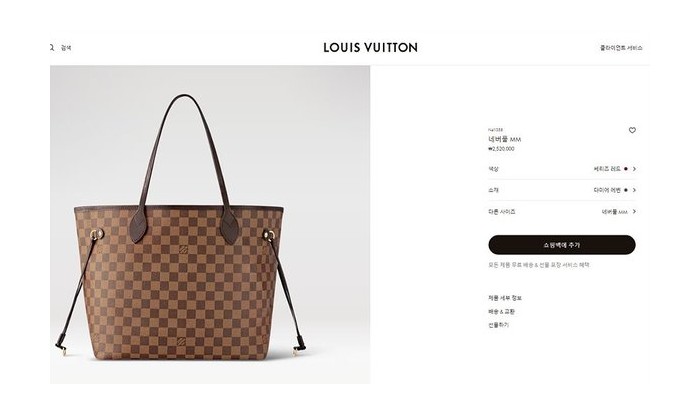Open 제품 세부 정보 product details

505,298
